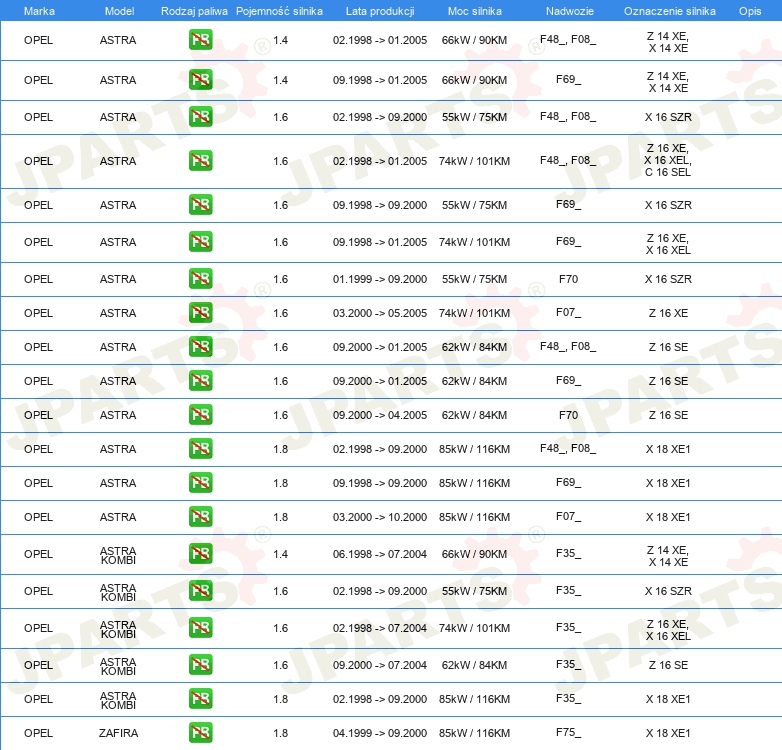The image size is (782, 750).
Task: Select the date cell 06.1998 -> 07.2004
Action: click(380, 554)
